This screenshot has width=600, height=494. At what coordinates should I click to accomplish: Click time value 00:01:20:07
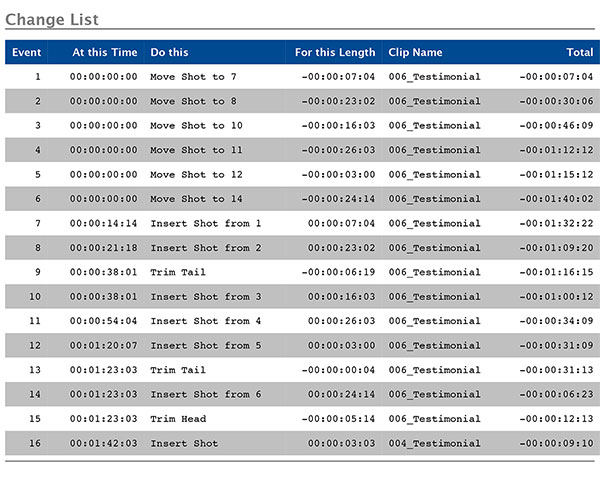(103, 346)
